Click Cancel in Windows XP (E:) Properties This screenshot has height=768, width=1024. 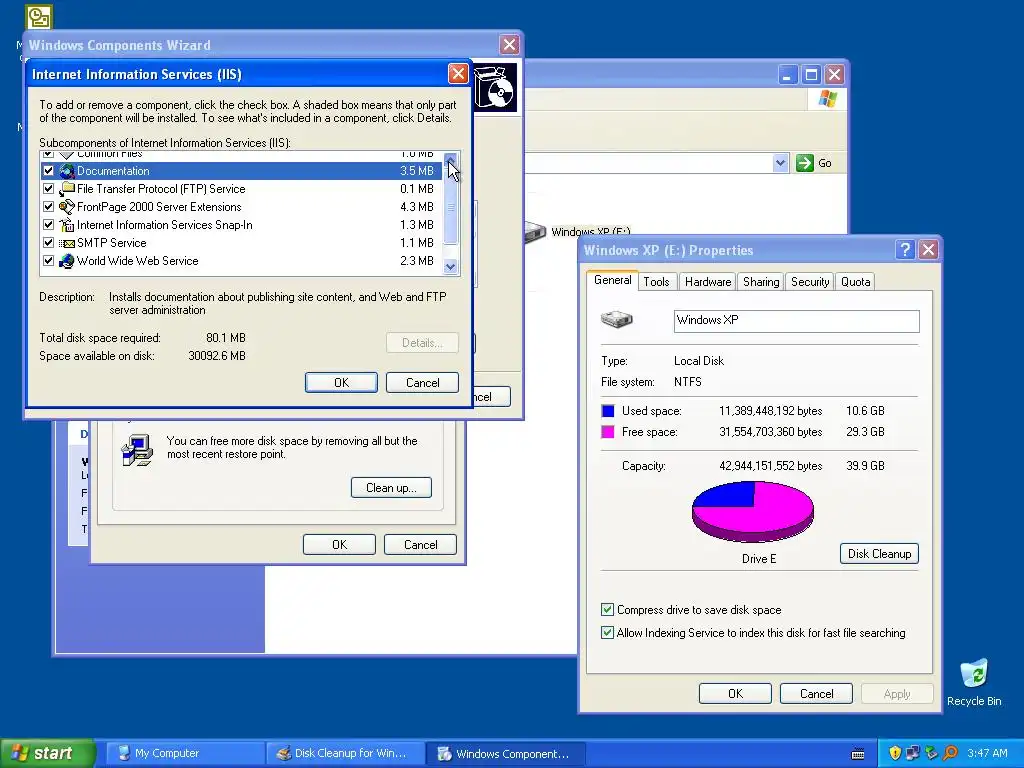(x=816, y=694)
